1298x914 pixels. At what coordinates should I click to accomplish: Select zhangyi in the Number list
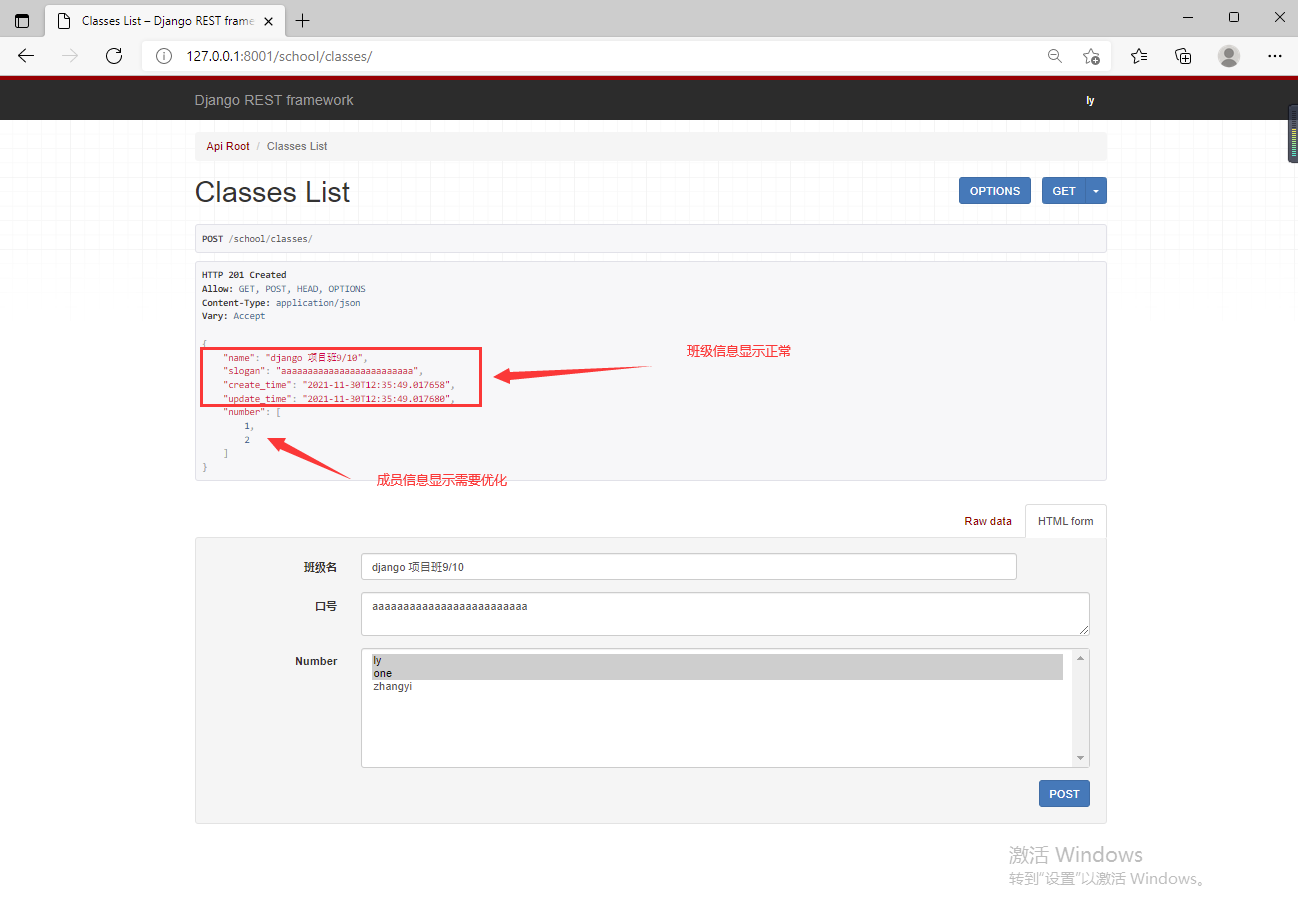717,687
